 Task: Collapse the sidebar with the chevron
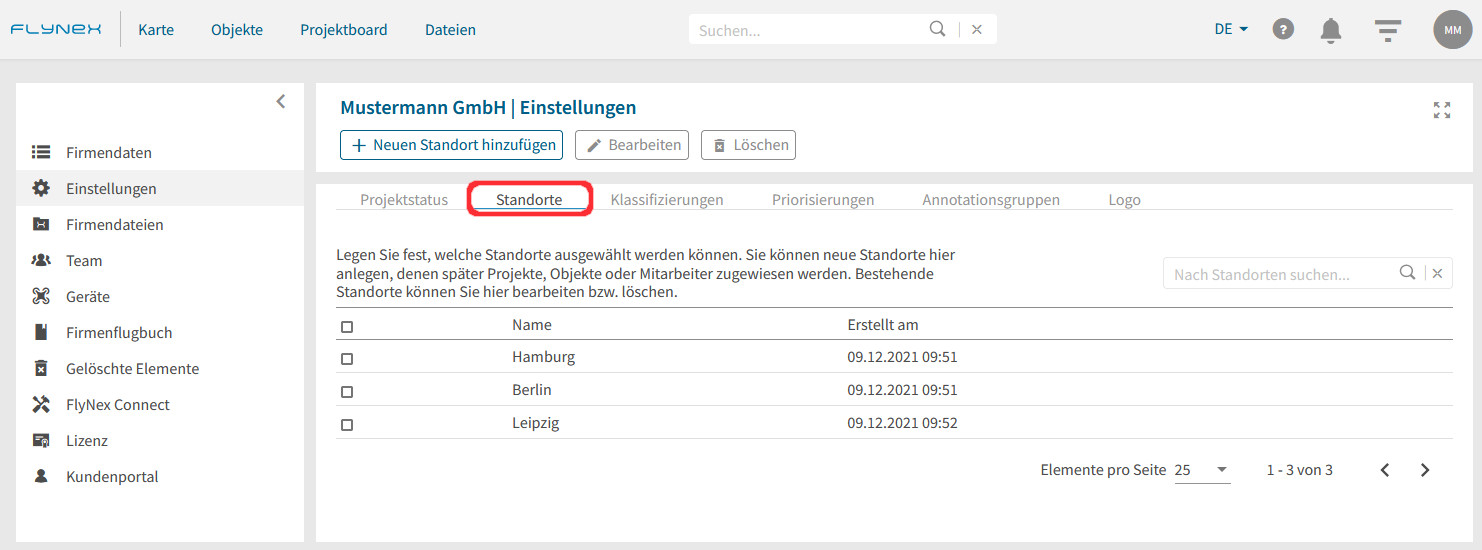pos(281,101)
